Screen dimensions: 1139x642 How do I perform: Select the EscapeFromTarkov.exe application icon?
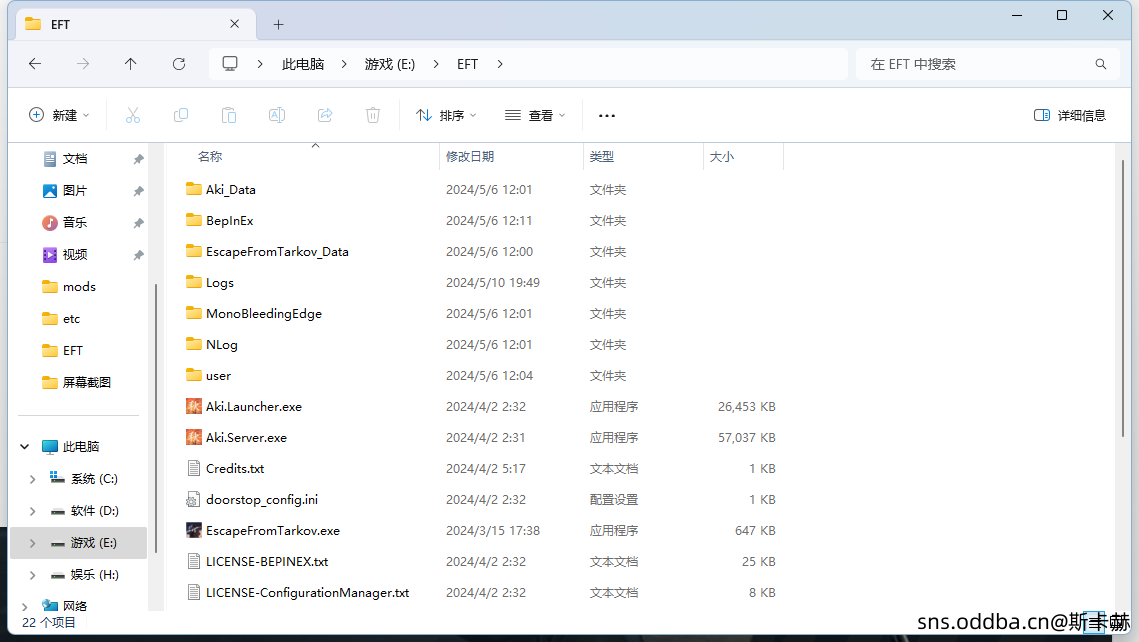pos(193,530)
